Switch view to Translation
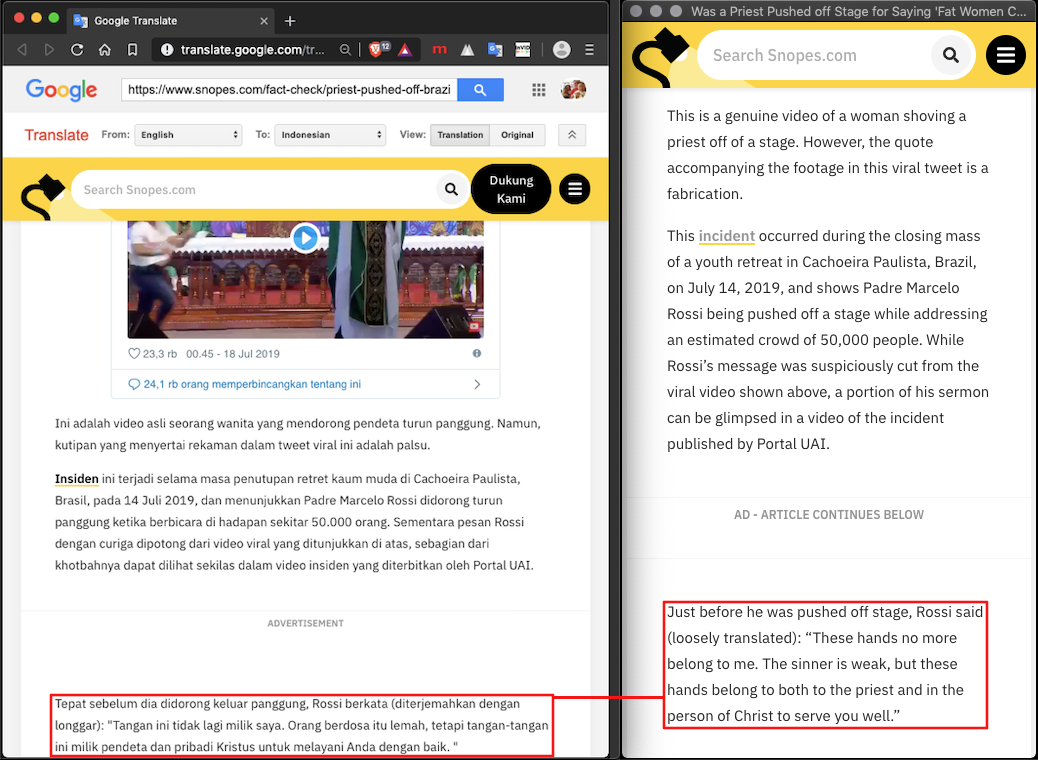Viewport: 1038px width, 760px height. tap(460, 135)
